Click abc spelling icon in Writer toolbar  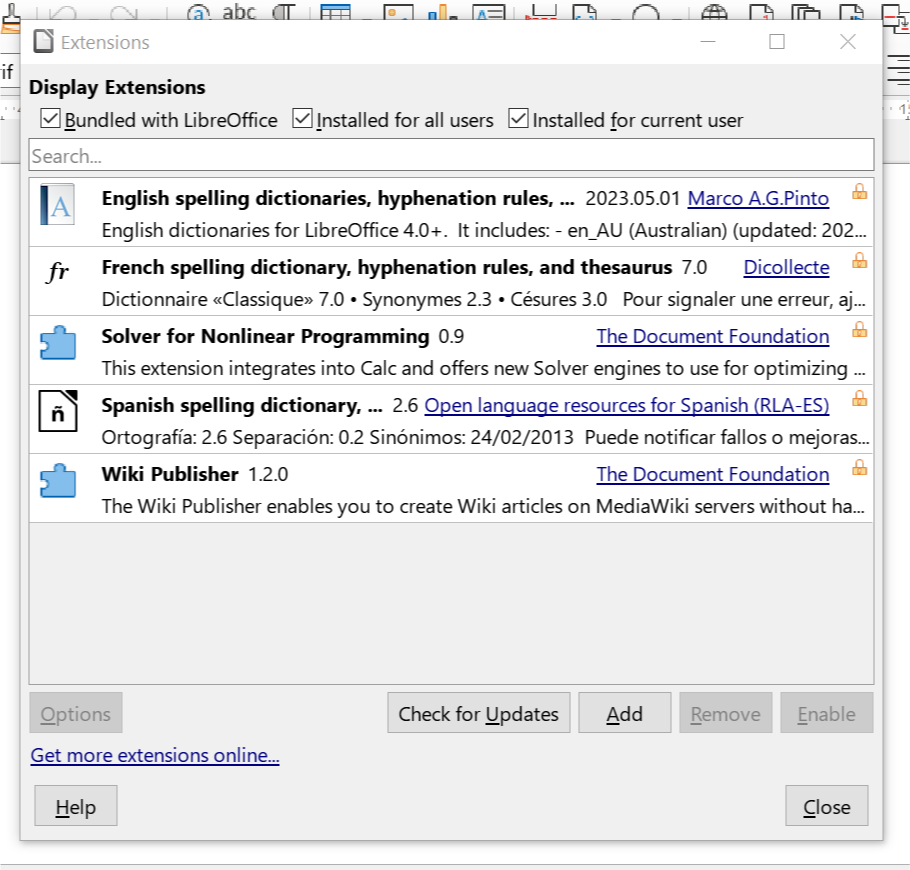pyautogui.click(x=239, y=10)
